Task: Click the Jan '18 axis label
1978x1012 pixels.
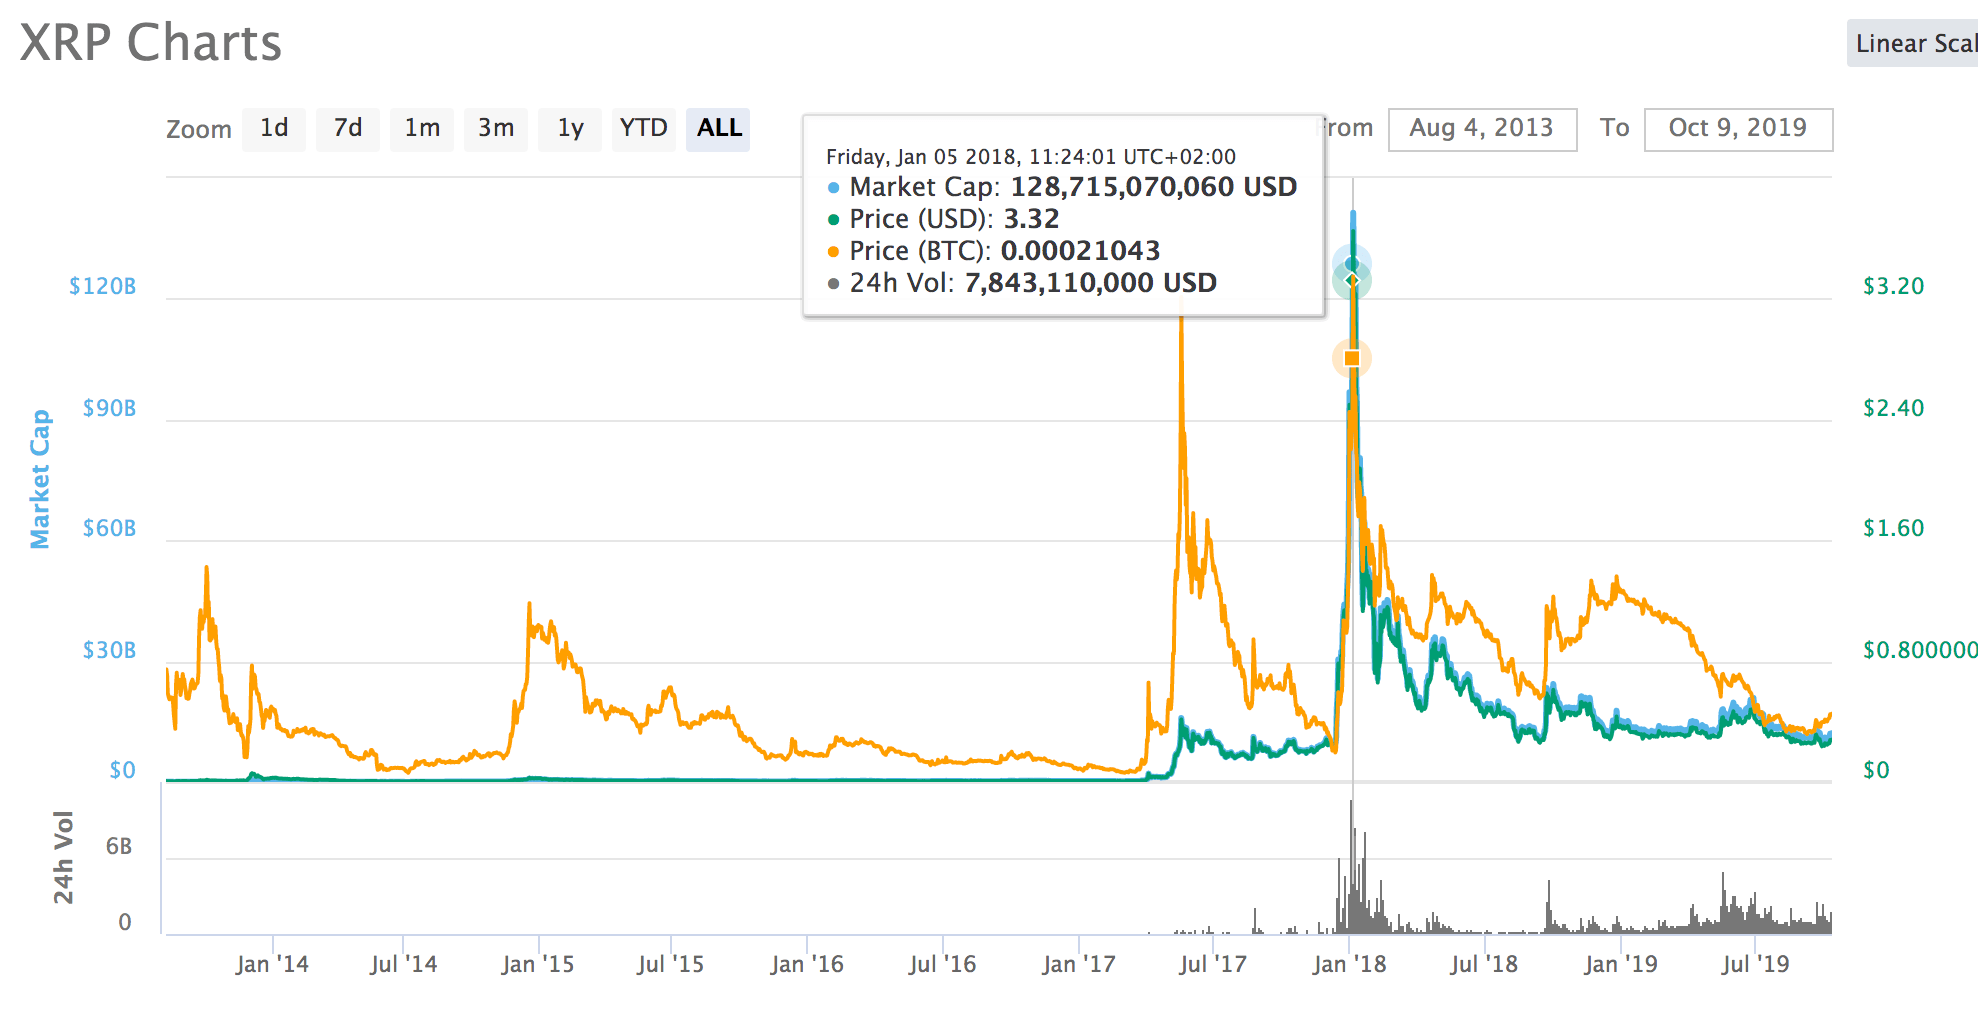Action: [1350, 964]
